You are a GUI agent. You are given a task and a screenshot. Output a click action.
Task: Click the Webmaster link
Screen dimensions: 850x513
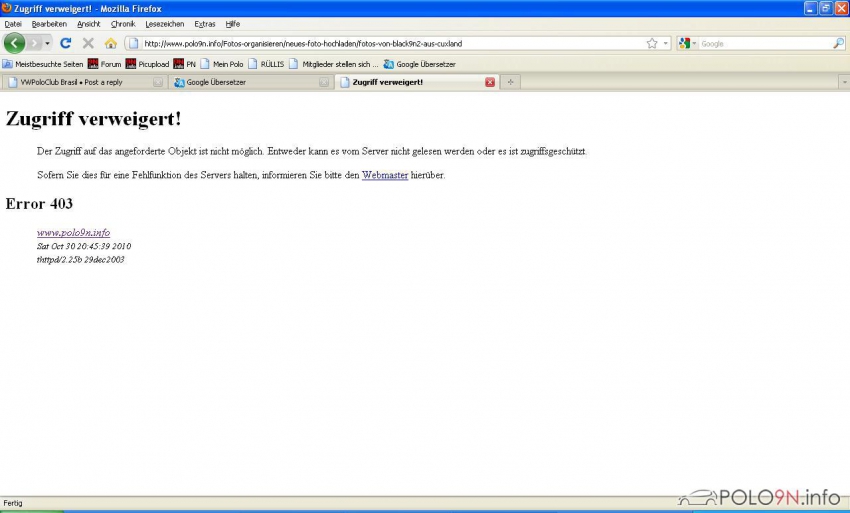coord(384,175)
